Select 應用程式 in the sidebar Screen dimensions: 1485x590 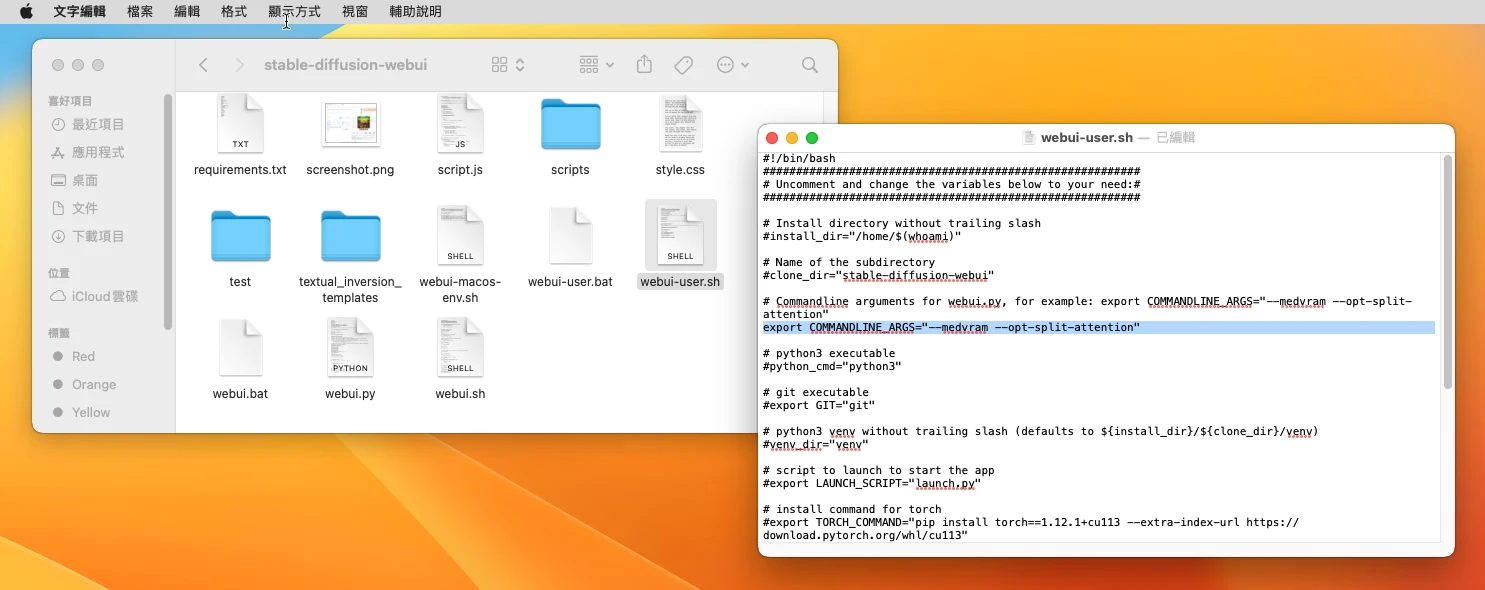(x=98, y=152)
